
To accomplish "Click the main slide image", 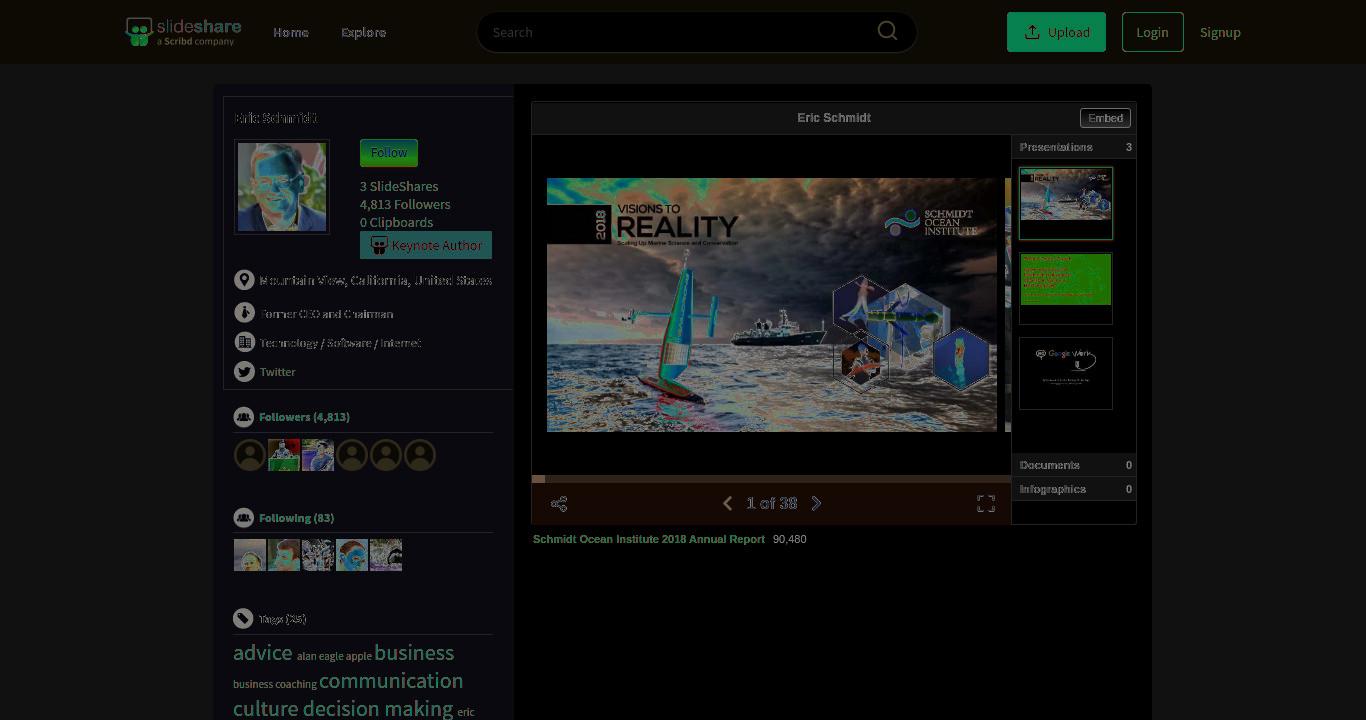I will click(x=772, y=305).
